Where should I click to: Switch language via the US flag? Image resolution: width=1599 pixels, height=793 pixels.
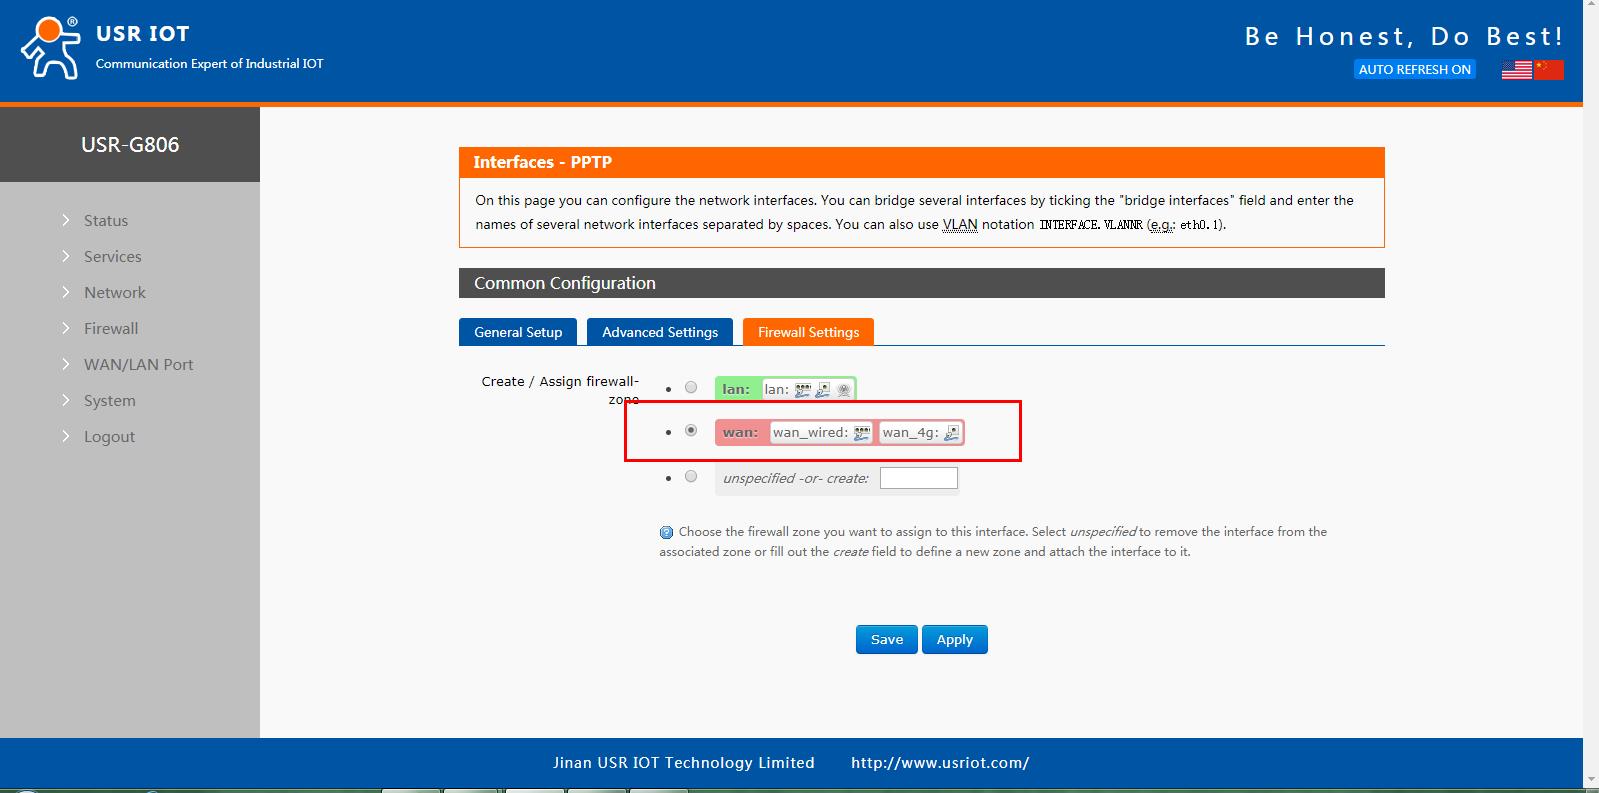[x=1516, y=69]
